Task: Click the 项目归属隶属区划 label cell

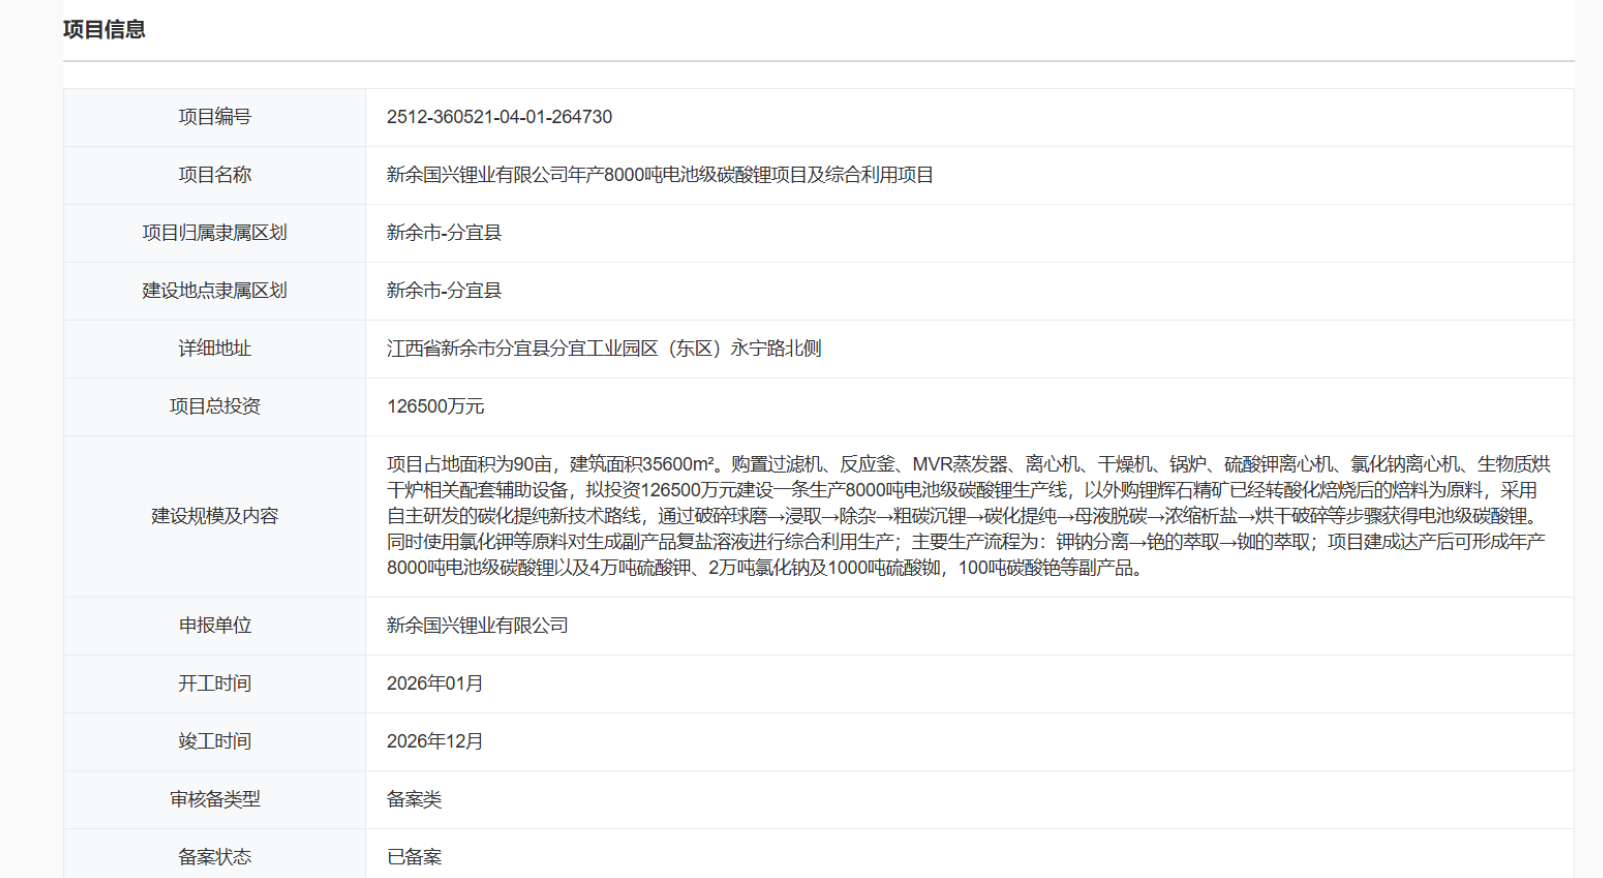Action: 214,233
